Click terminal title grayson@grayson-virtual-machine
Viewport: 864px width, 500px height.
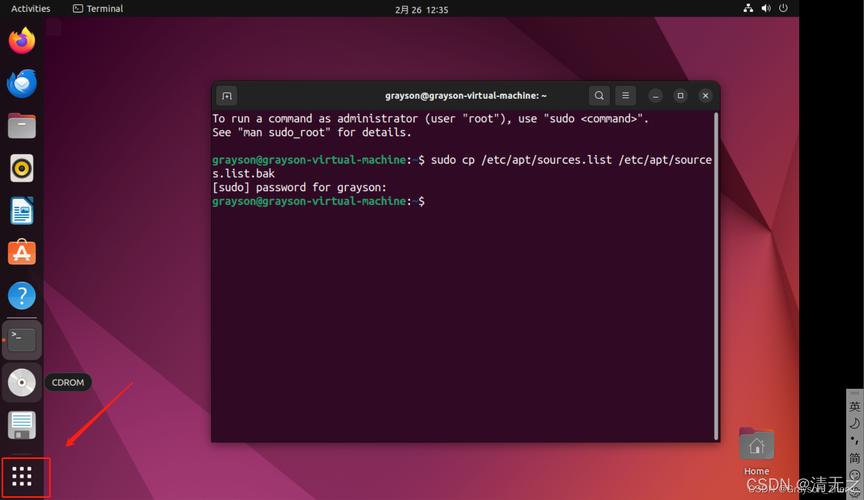[x=466, y=96]
